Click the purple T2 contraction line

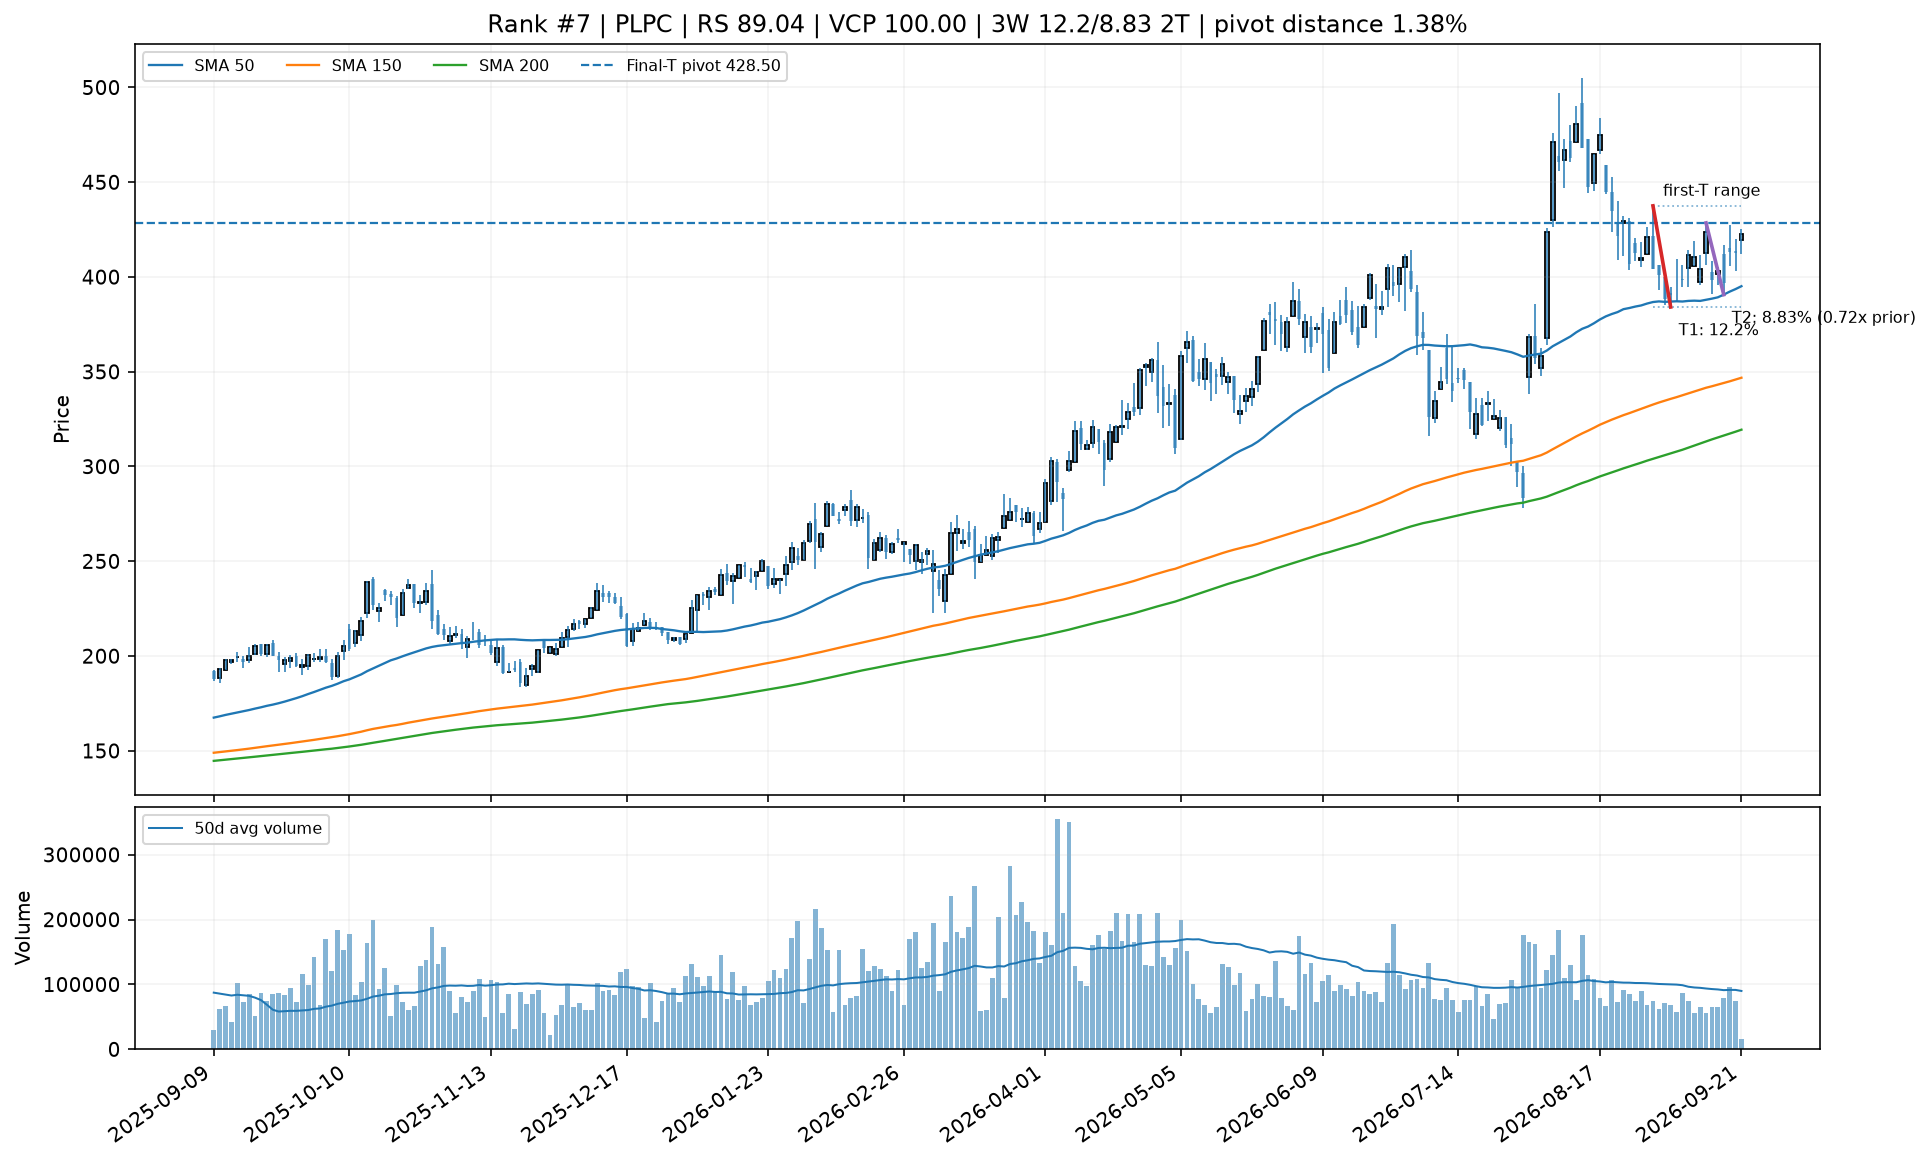pos(1714,258)
